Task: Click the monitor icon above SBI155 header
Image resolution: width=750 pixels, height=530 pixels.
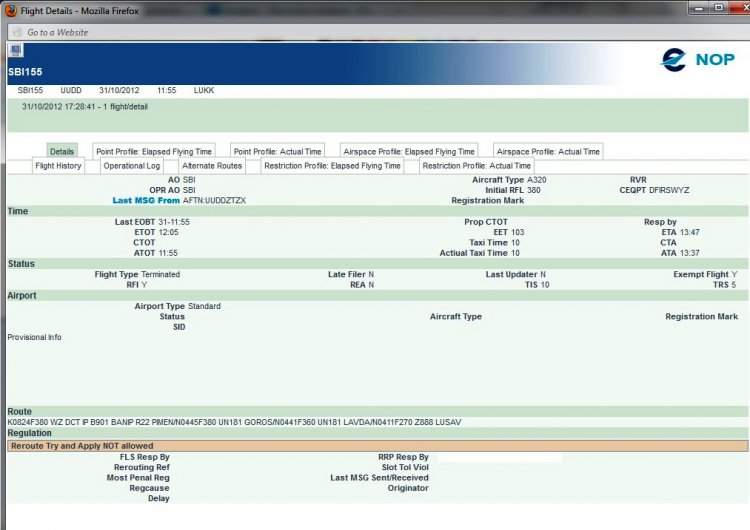Action: click(15, 50)
